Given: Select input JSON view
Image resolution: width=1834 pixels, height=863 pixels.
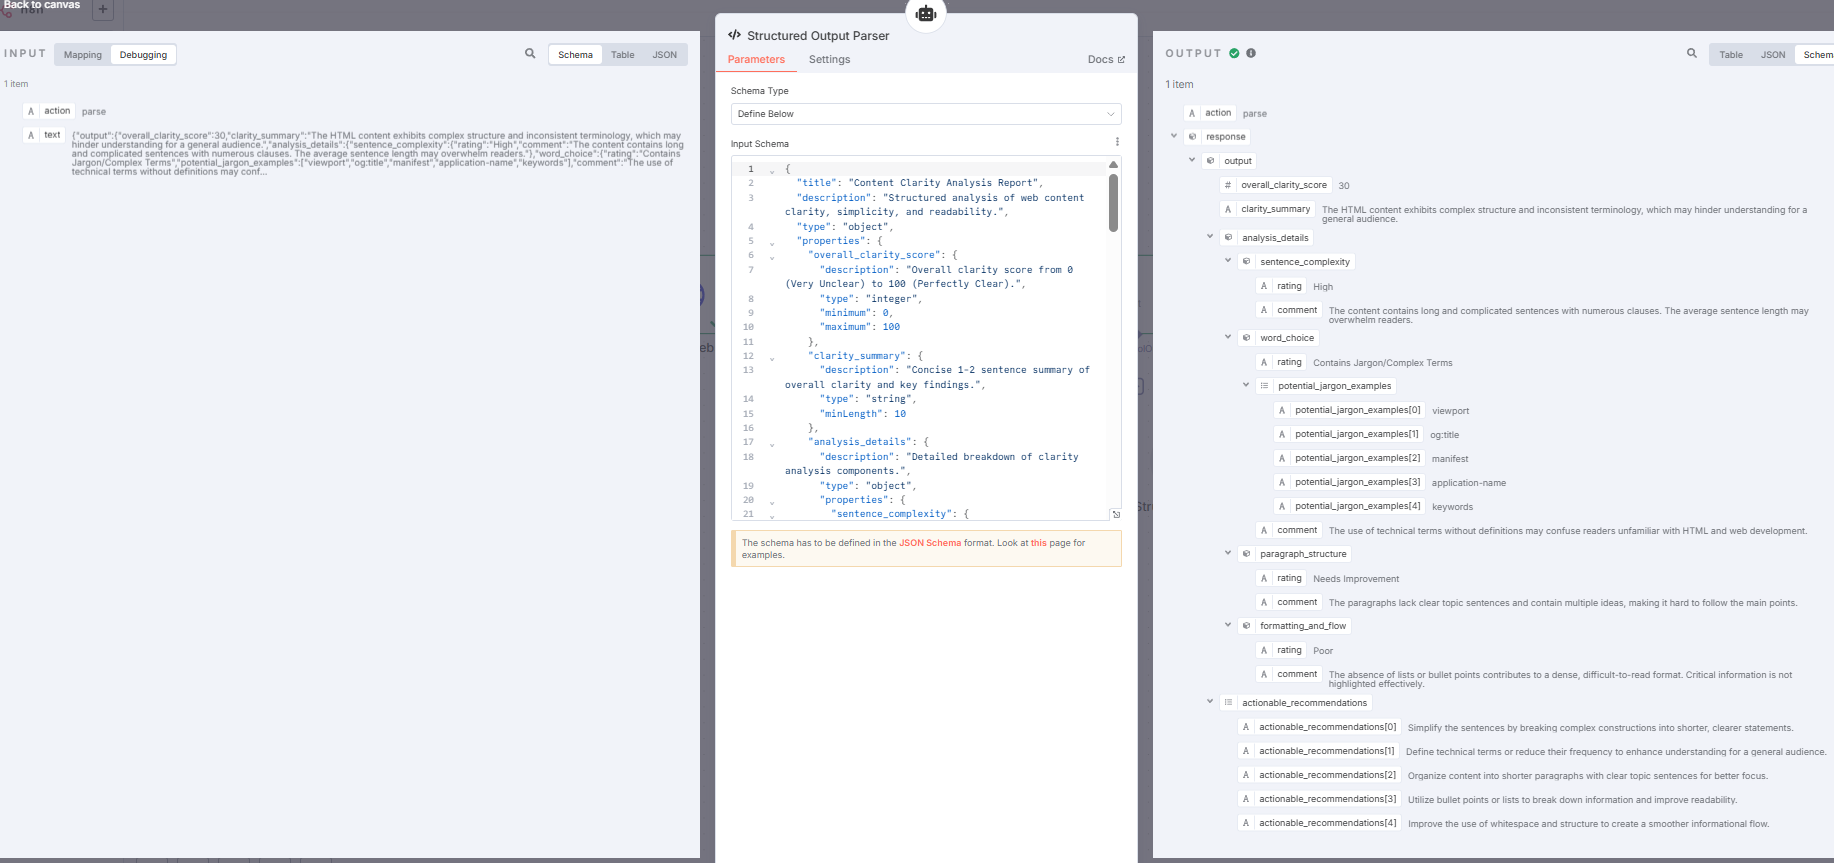Looking at the screenshot, I should pos(664,55).
